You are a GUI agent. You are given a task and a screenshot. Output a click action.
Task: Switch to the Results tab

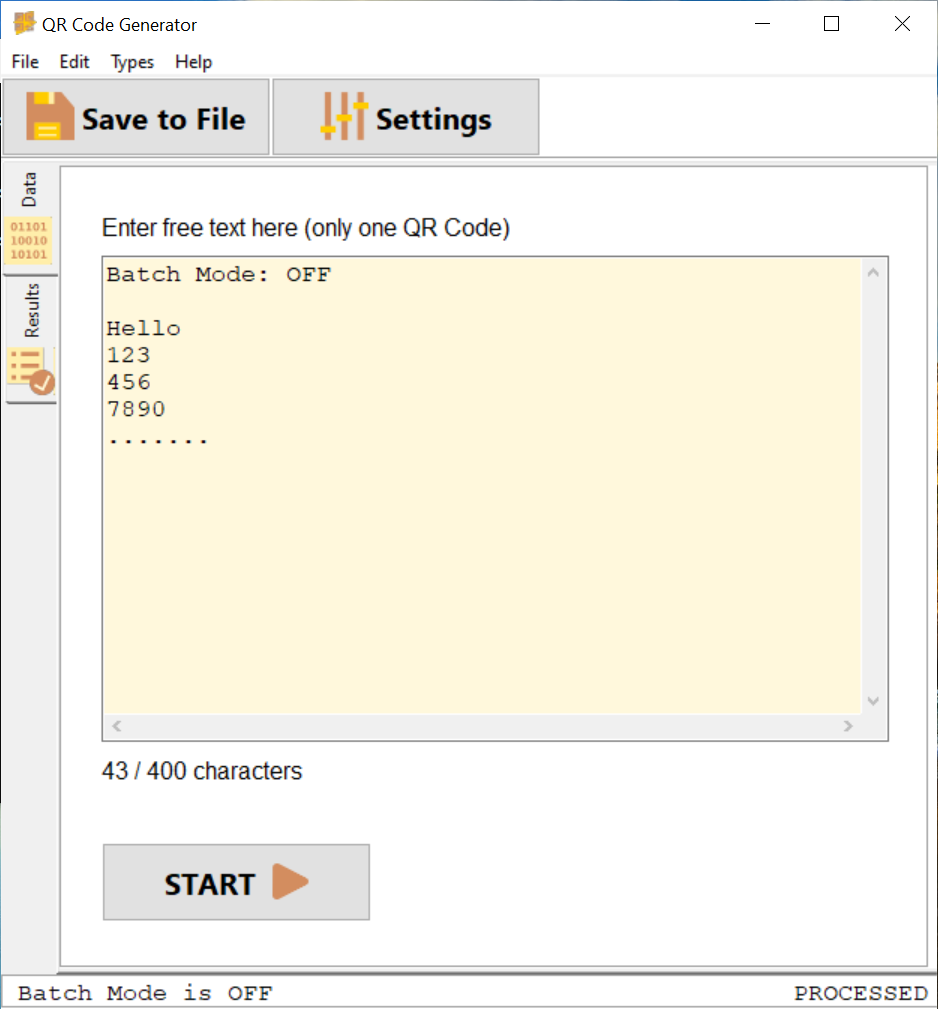[x=31, y=310]
